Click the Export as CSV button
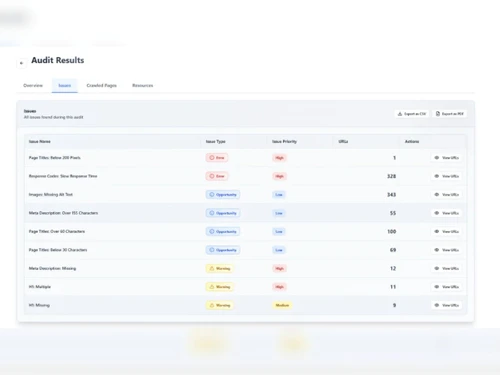Image resolution: width=500 pixels, height=375 pixels. (x=412, y=114)
